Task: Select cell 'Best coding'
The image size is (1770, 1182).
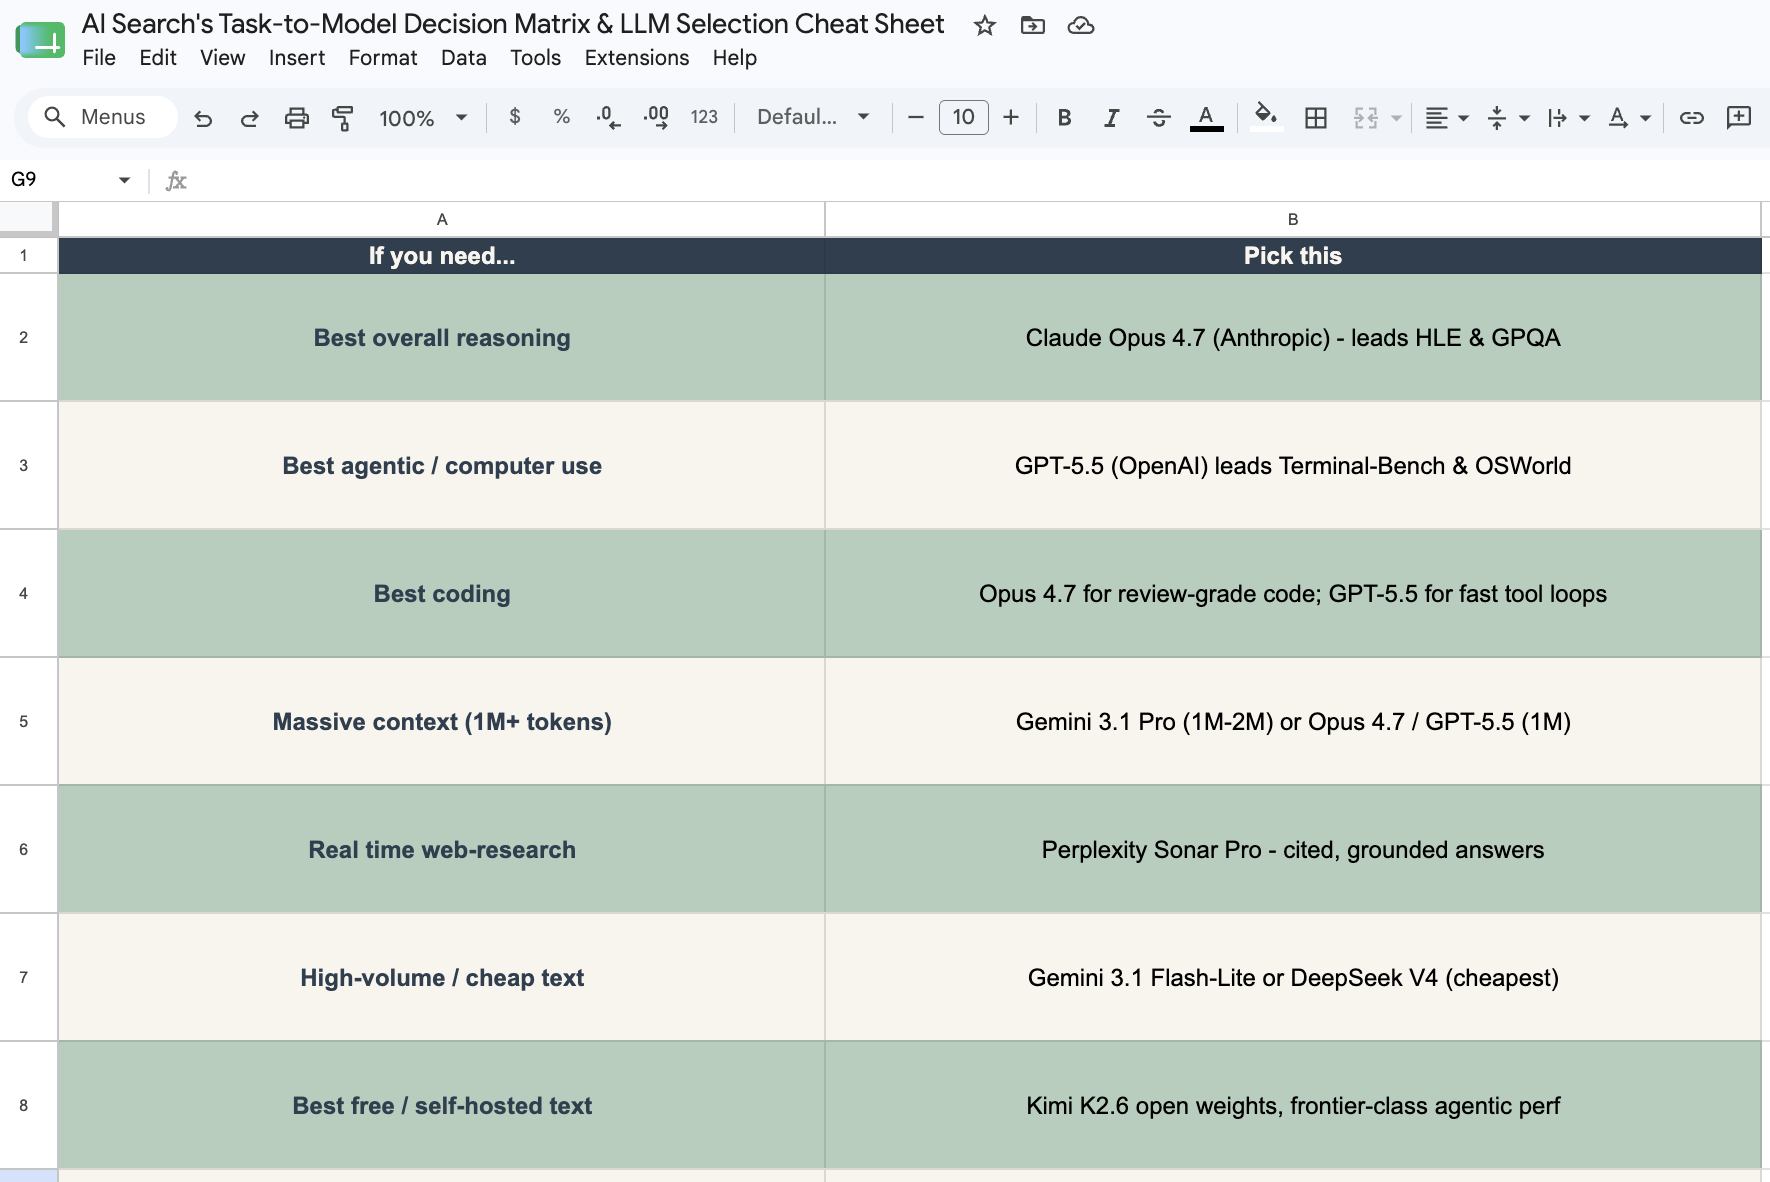Action: point(442,593)
